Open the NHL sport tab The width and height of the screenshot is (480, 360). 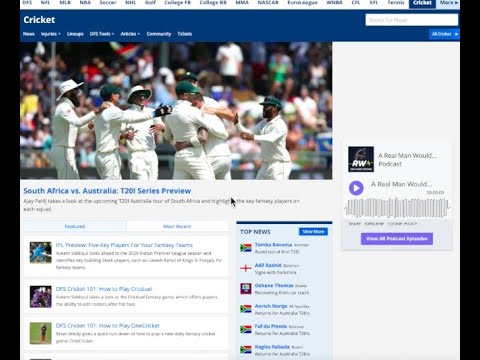pyautogui.click(x=130, y=3)
